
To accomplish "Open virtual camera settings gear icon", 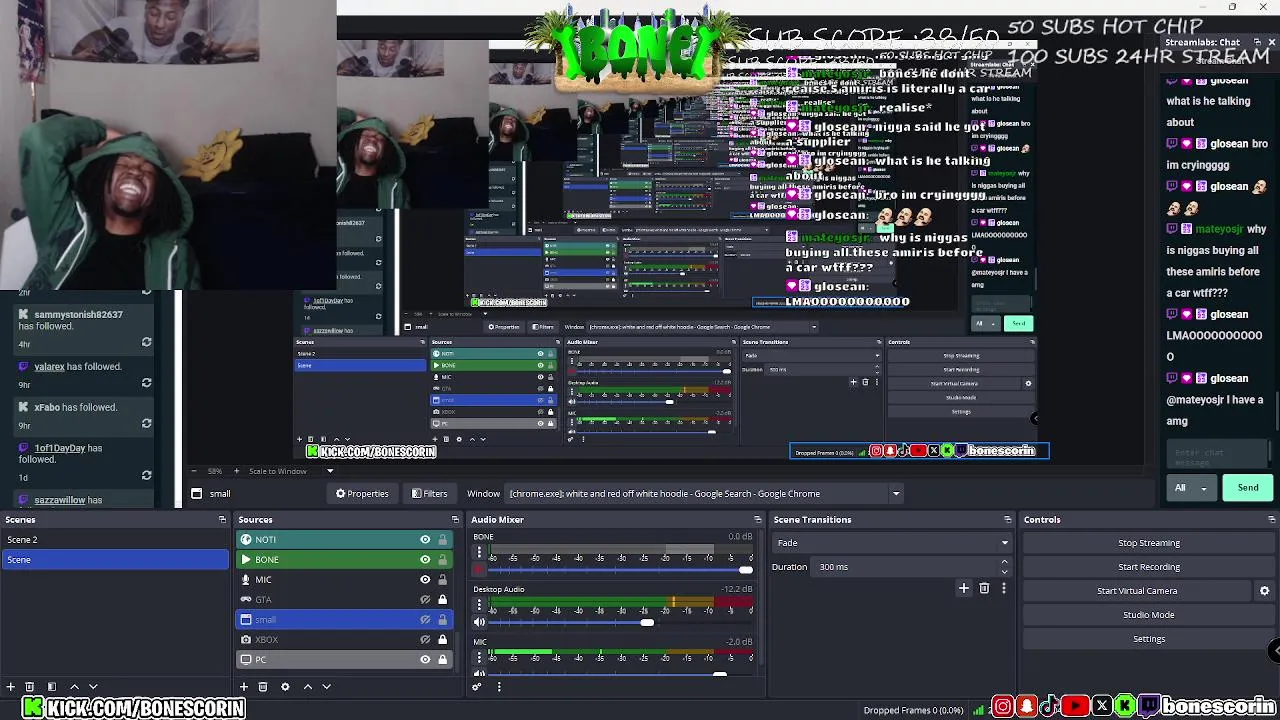I will point(1264,591).
